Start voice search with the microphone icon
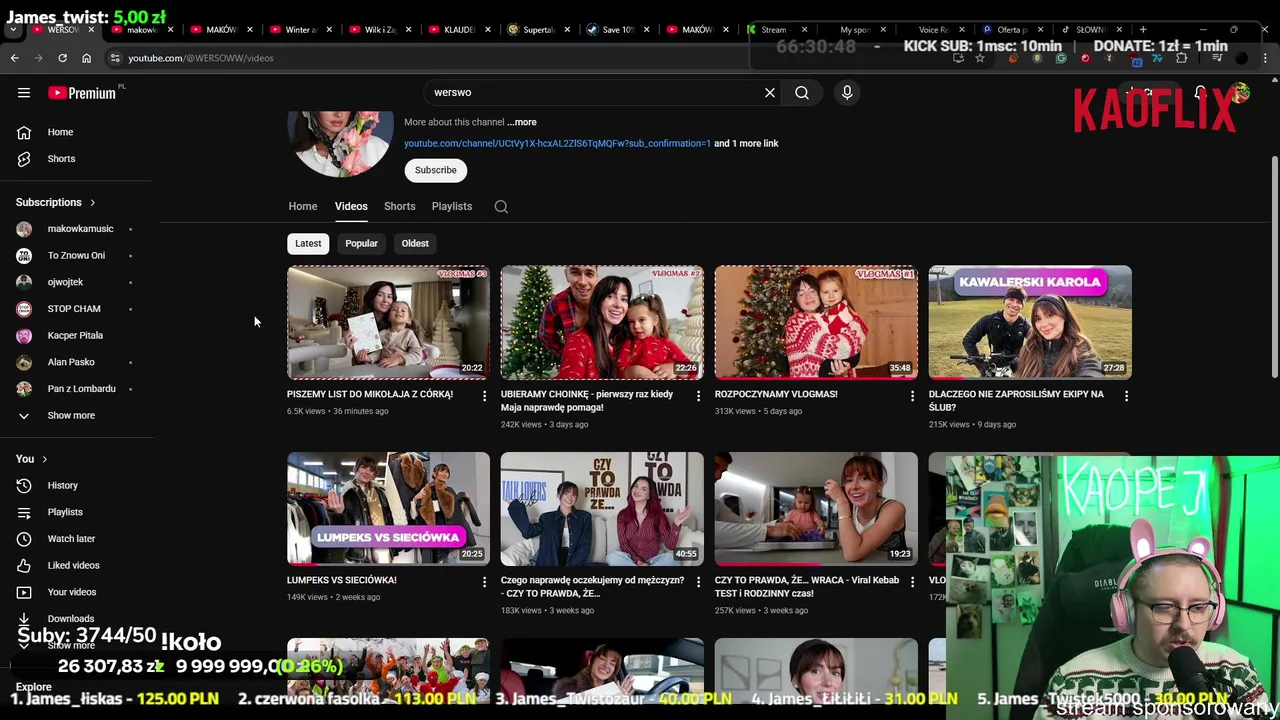 tap(847, 93)
